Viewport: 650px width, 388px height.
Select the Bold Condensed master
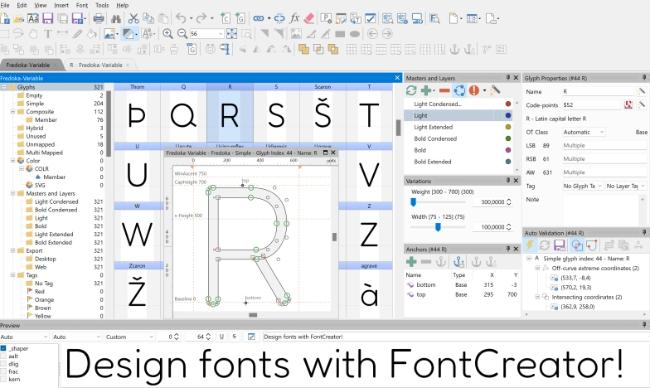458,138
